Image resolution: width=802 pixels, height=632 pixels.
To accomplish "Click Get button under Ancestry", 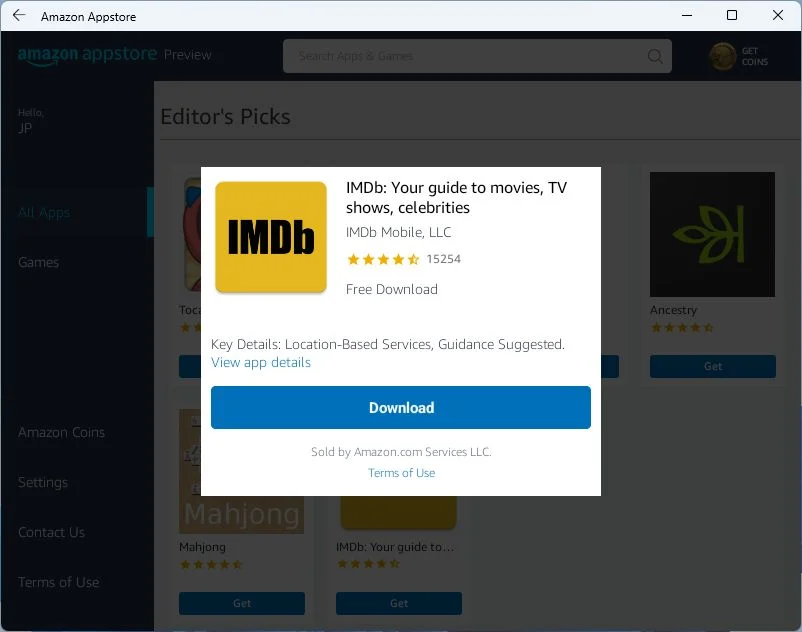I will coord(713,366).
